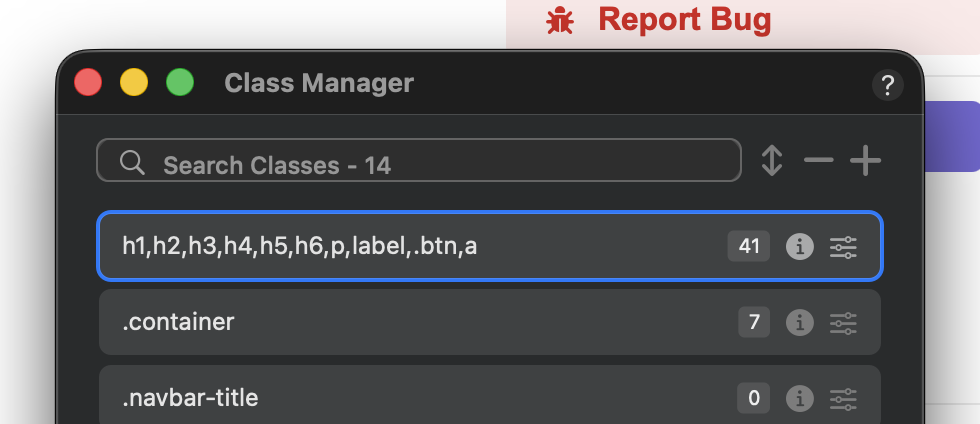This screenshot has width=980, height=424.
Task: Open style sliders for .navbar-title class
Action: pos(844,399)
